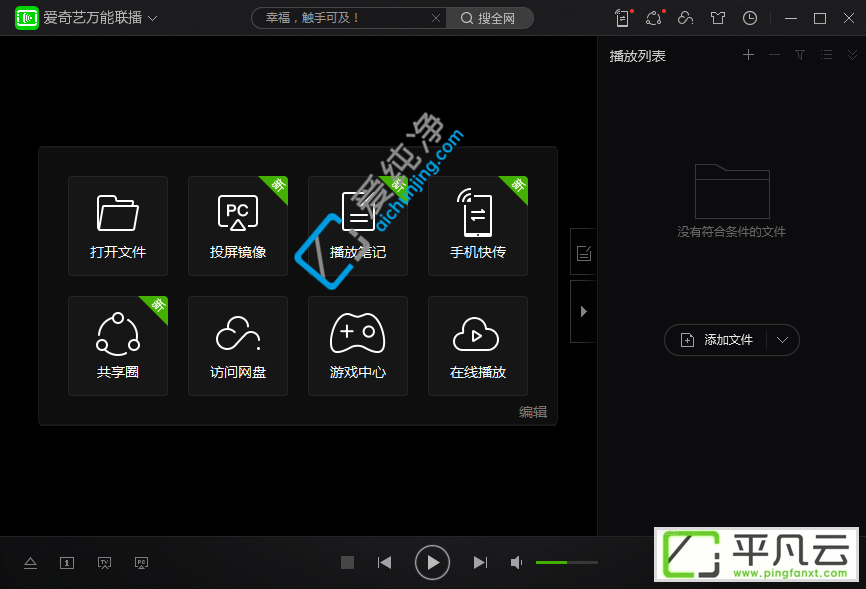Click the 添加文件 button
This screenshot has height=589, width=866.
tap(716, 340)
